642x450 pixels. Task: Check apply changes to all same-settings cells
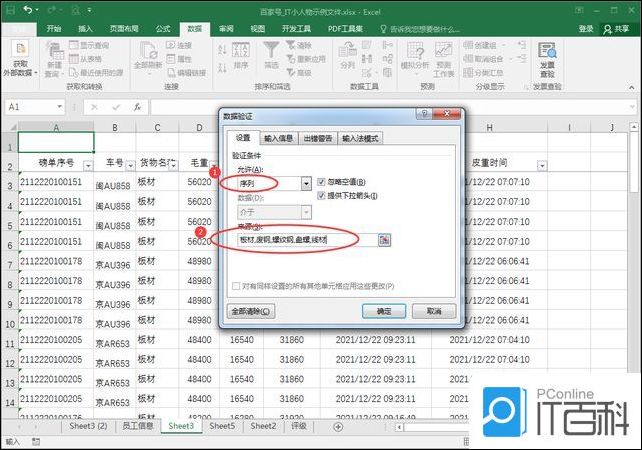tap(236, 286)
